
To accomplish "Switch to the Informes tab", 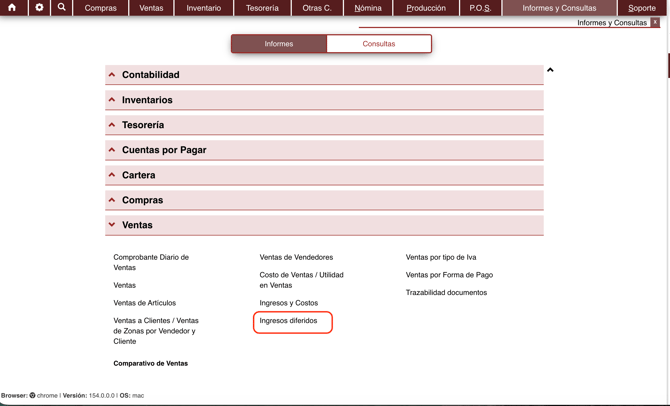I will [279, 44].
